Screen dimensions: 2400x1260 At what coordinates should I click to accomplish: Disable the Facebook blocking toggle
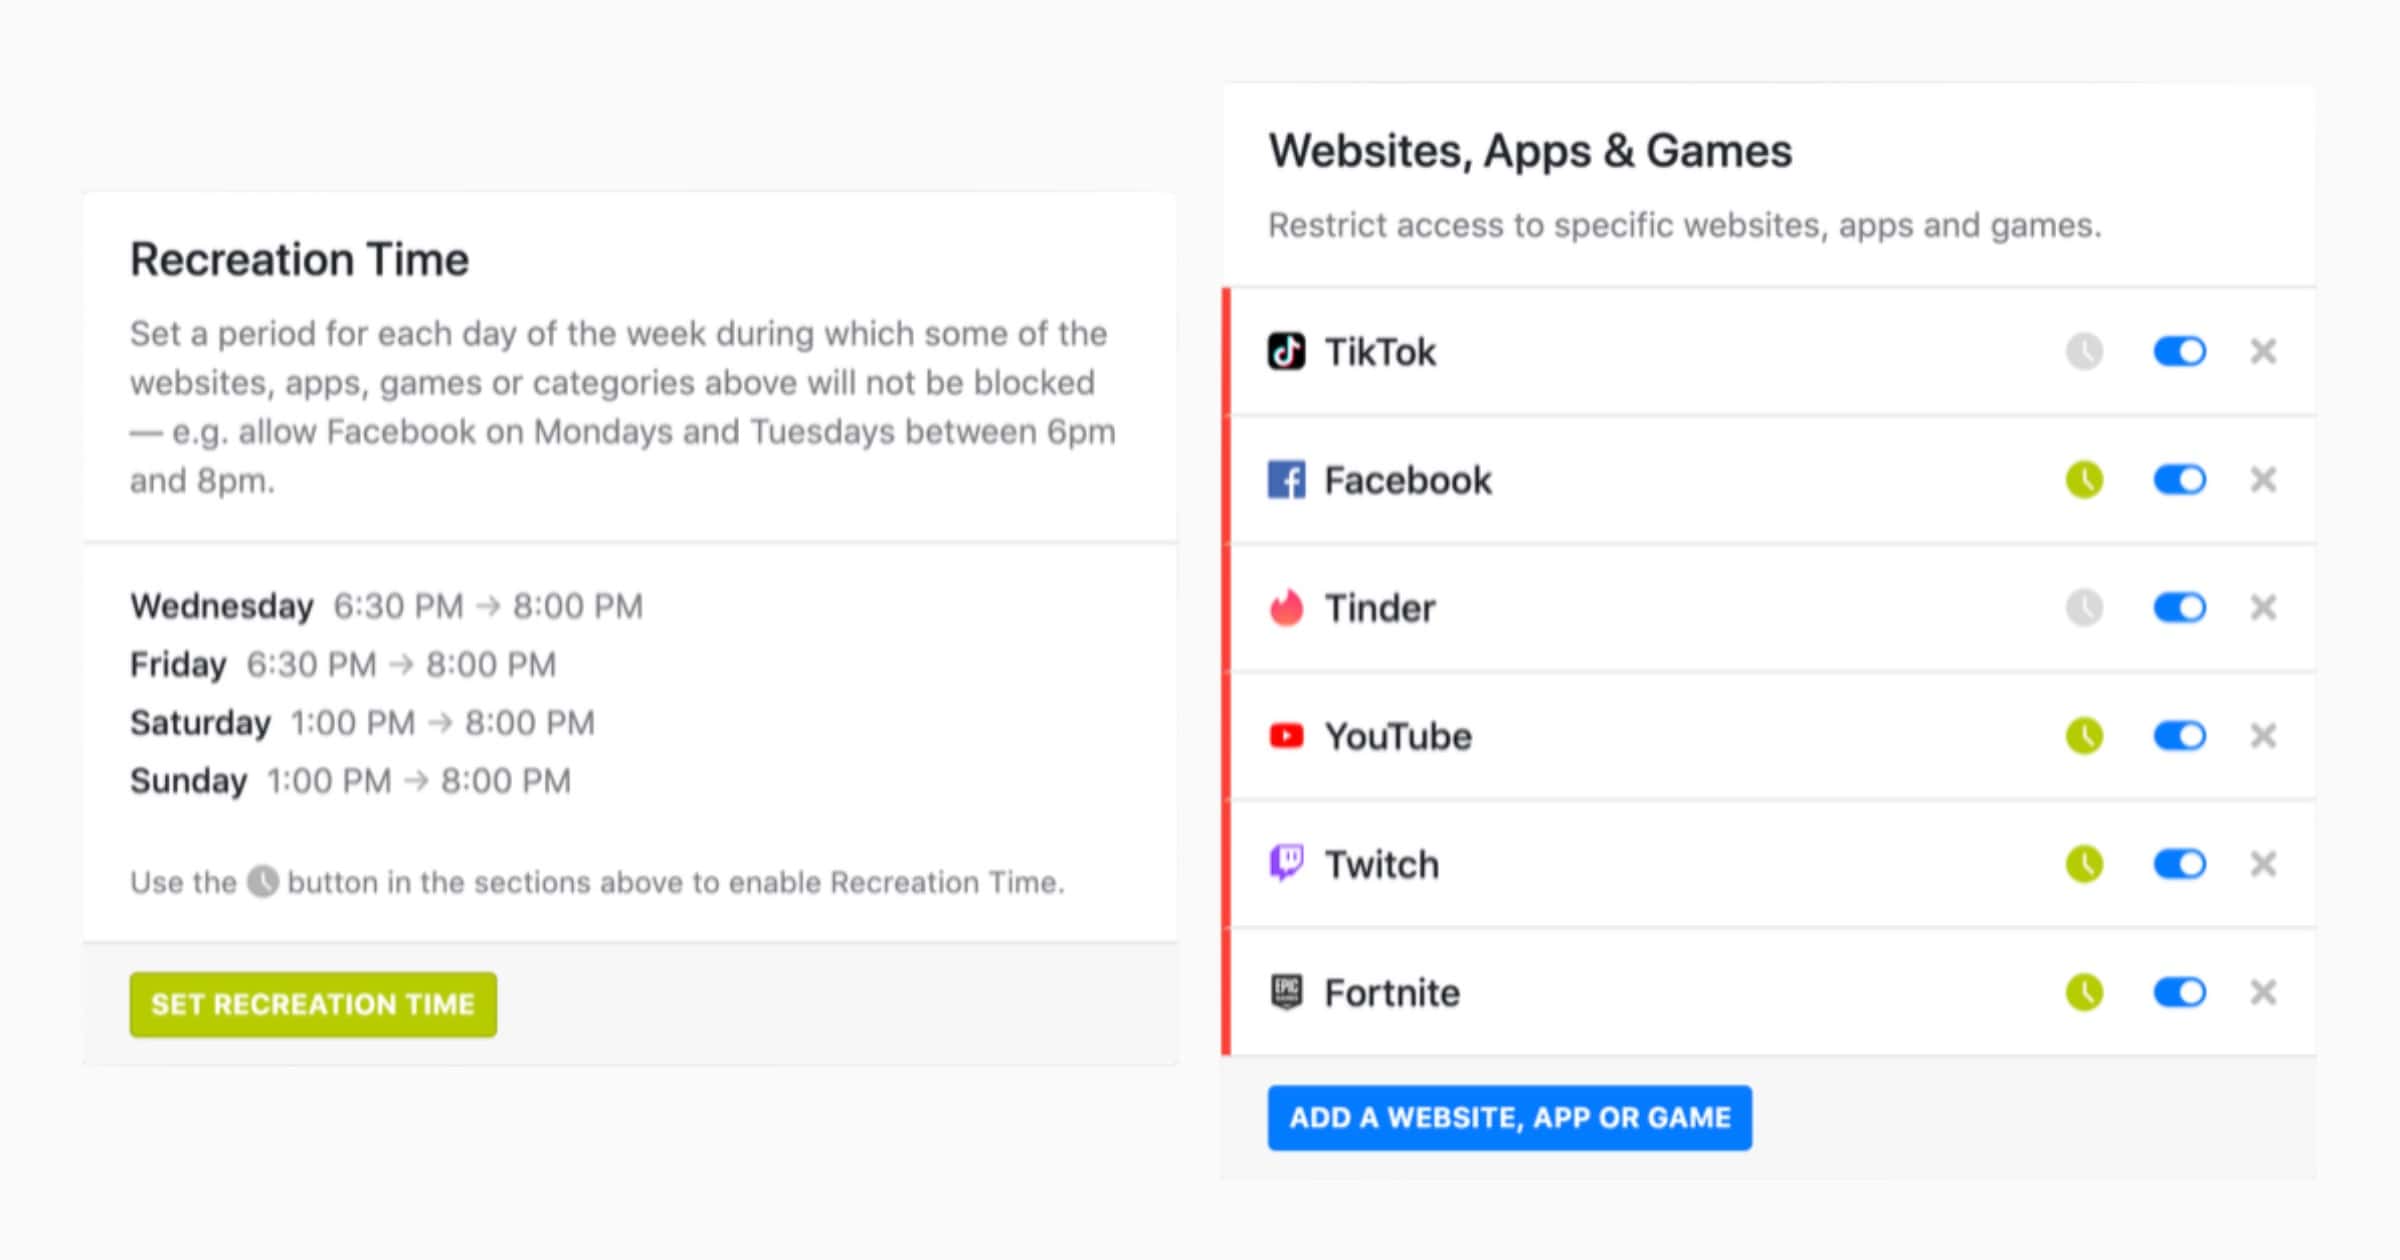click(x=2179, y=480)
